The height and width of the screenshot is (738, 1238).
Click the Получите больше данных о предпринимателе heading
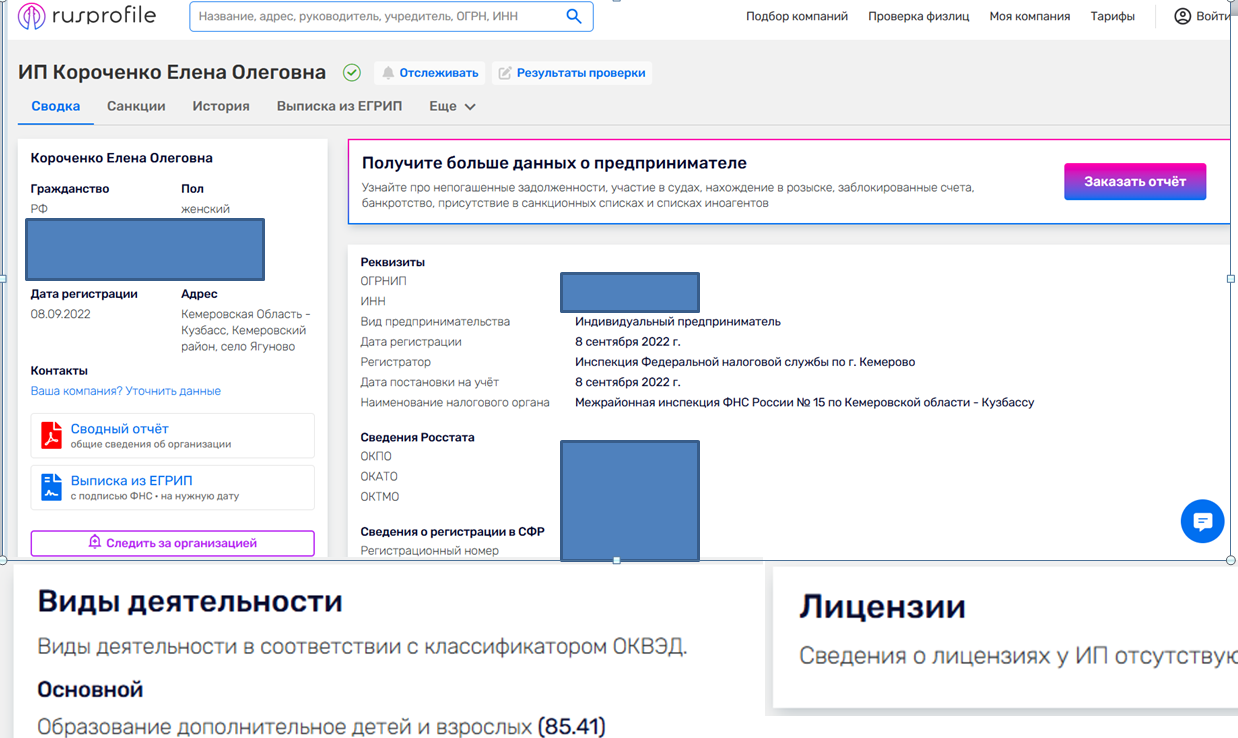point(554,163)
